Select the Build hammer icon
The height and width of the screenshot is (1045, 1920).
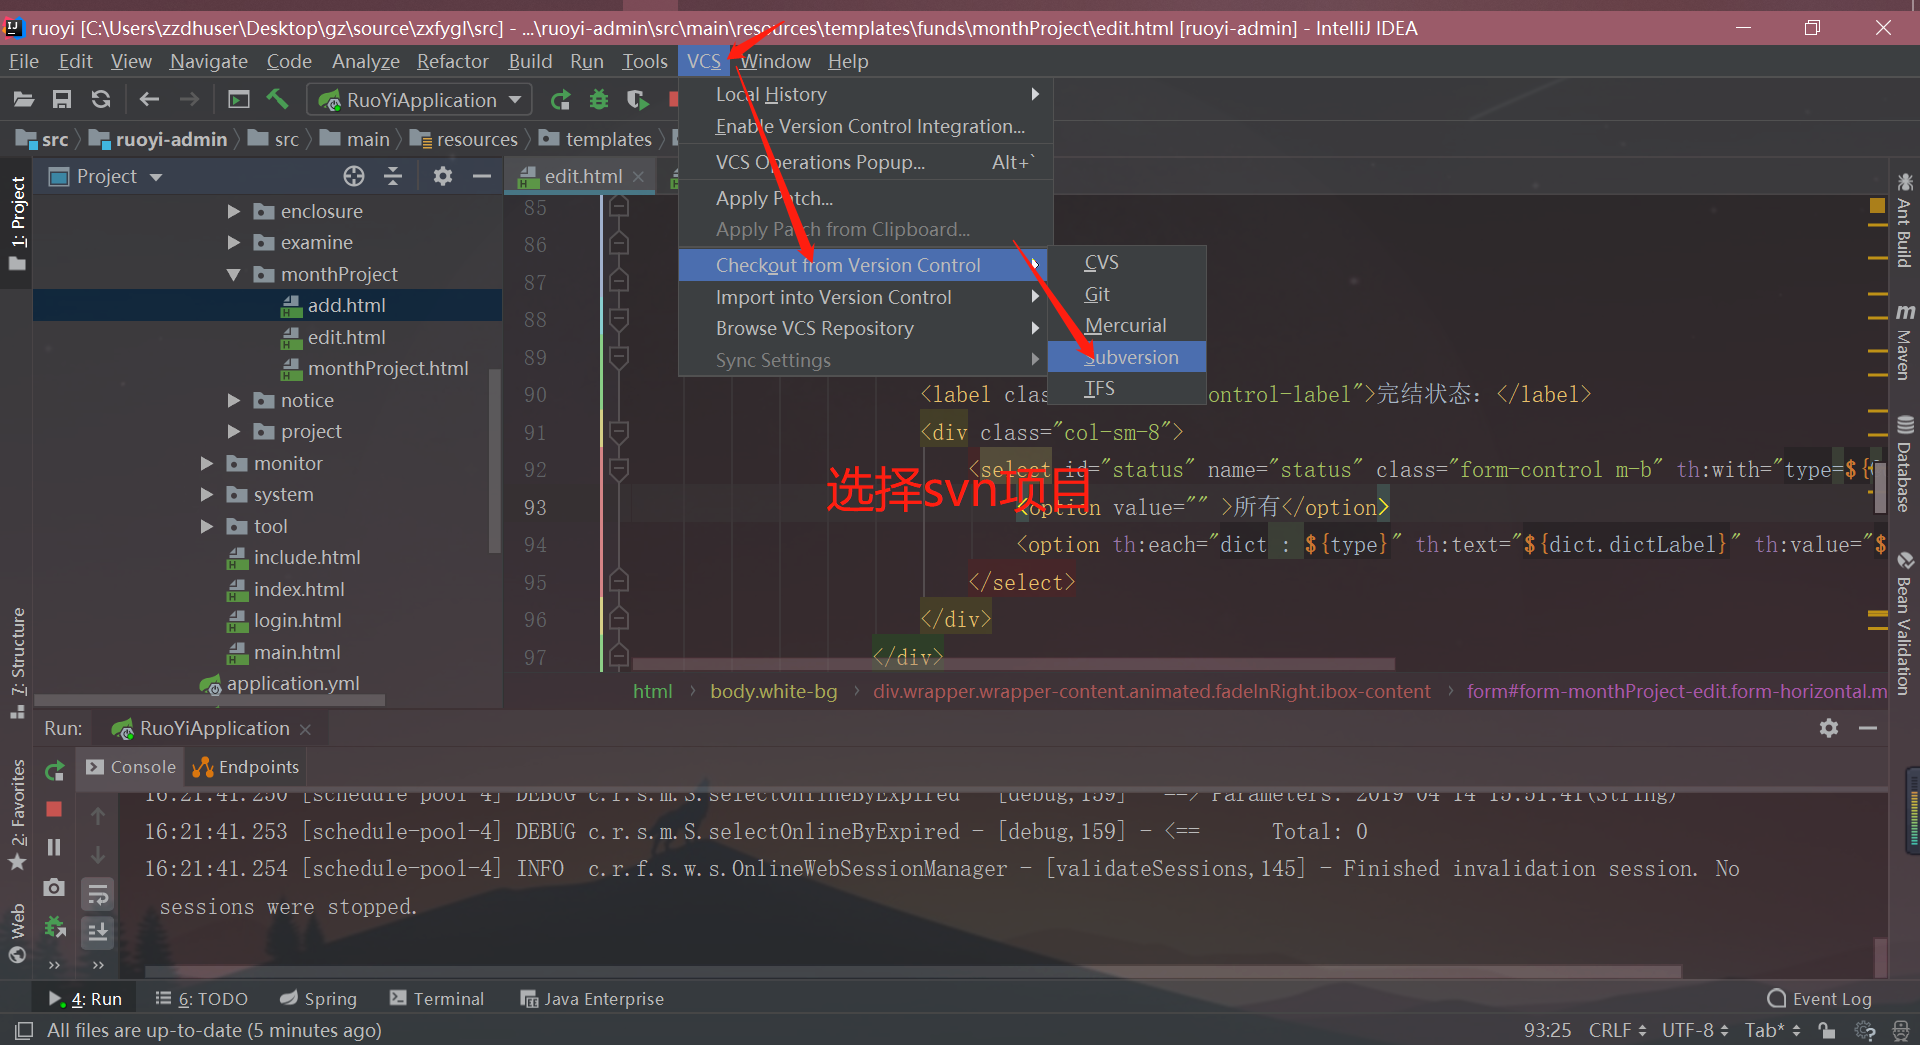[278, 99]
